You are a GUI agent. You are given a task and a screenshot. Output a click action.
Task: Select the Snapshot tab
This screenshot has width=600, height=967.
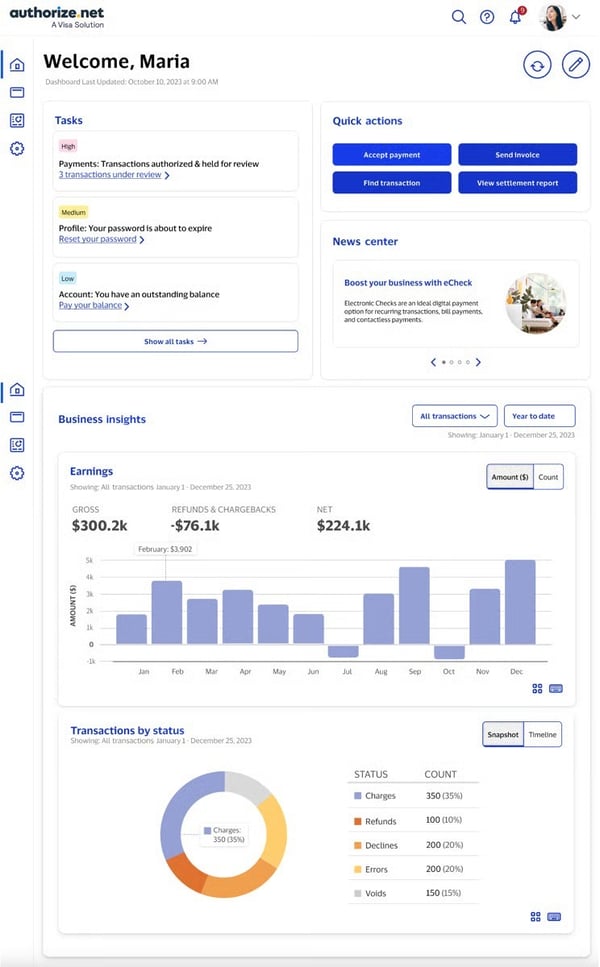503,735
